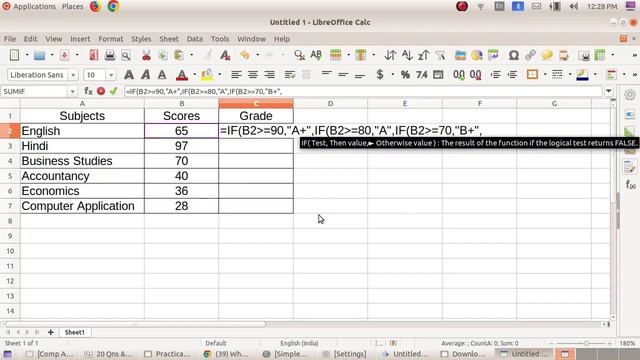Click the Insert Hyperlink icon

coord(530,55)
